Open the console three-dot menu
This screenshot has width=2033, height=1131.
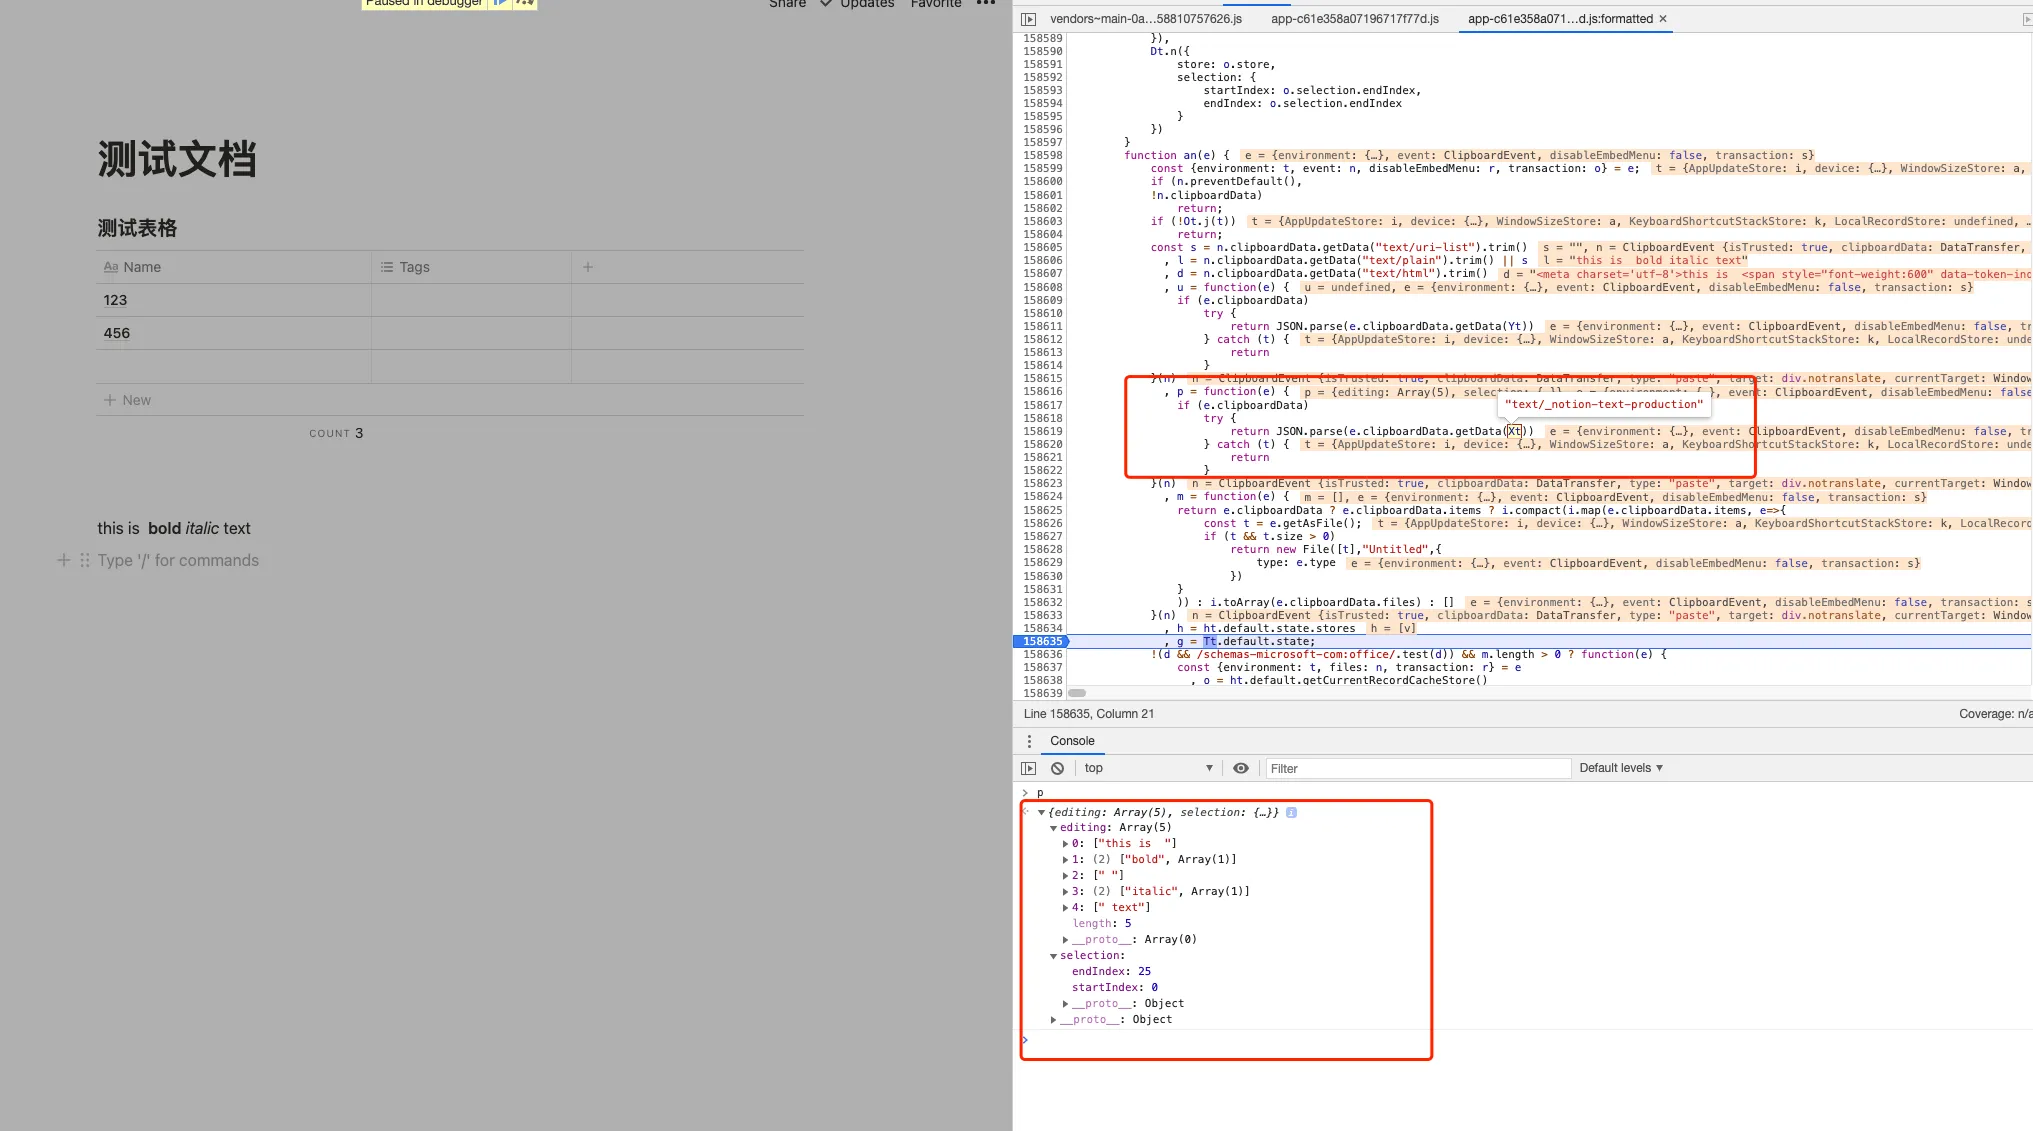tap(1029, 741)
